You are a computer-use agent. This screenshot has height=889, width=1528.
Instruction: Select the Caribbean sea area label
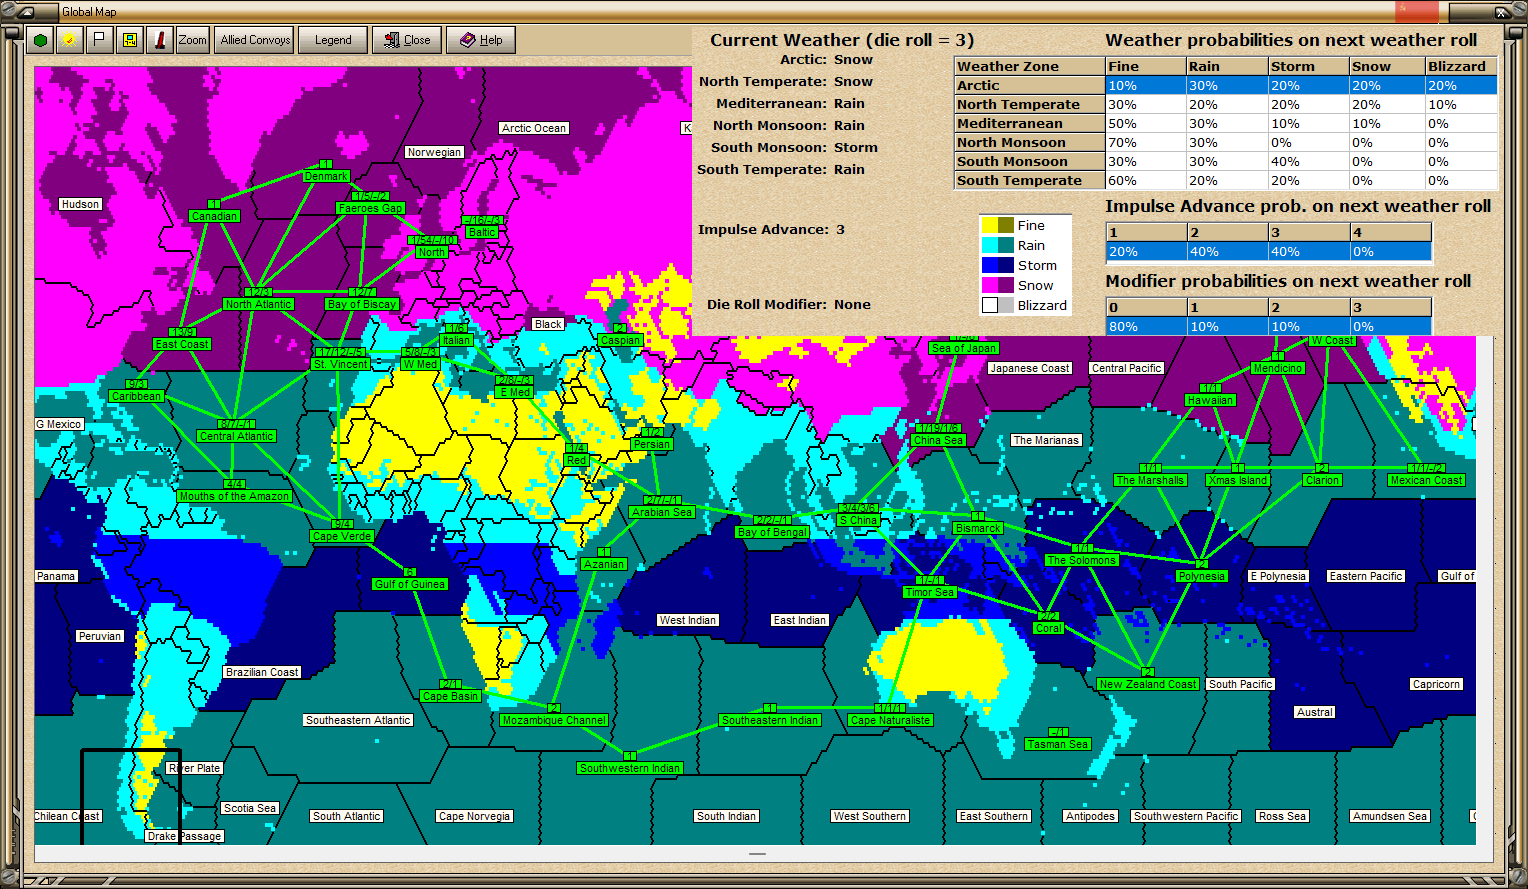point(137,396)
